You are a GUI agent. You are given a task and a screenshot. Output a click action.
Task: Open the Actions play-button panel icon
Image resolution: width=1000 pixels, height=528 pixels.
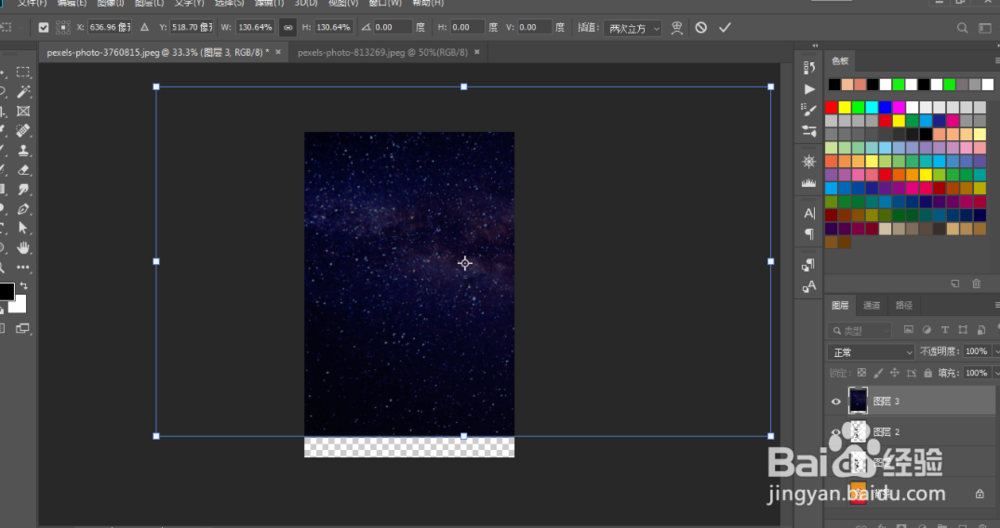(809, 89)
